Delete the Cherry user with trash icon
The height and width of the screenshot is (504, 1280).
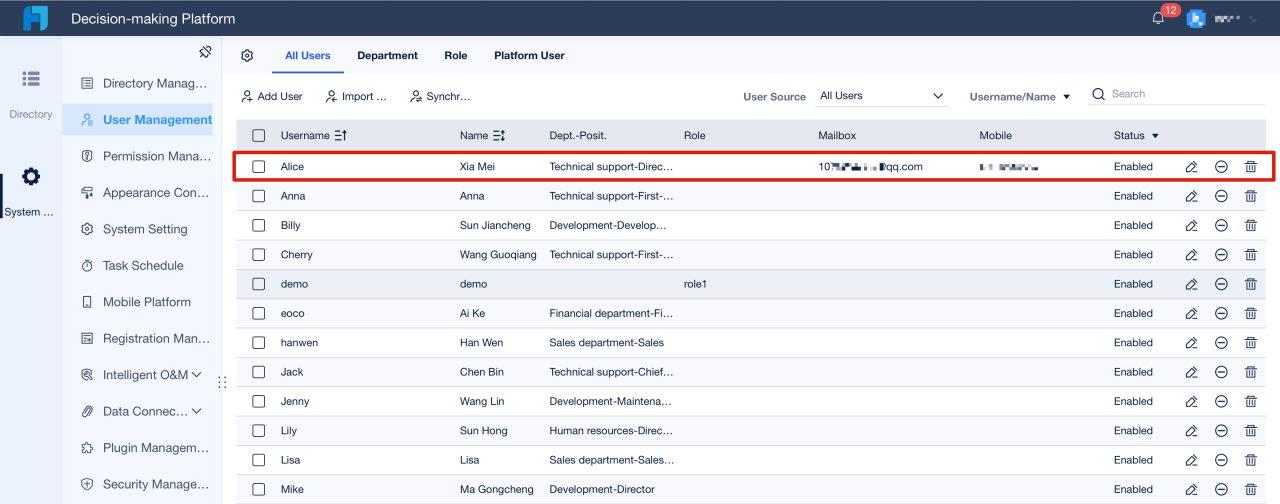1251,255
